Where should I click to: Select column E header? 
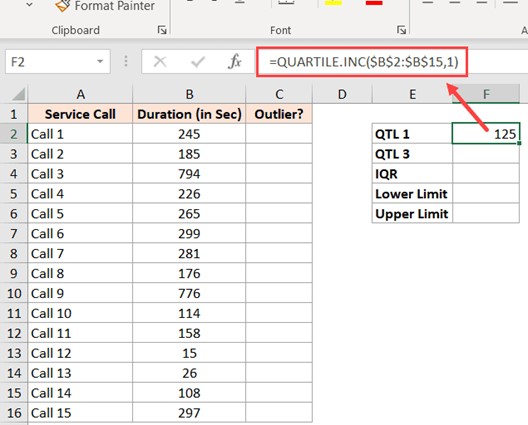(x=412, y=94)
